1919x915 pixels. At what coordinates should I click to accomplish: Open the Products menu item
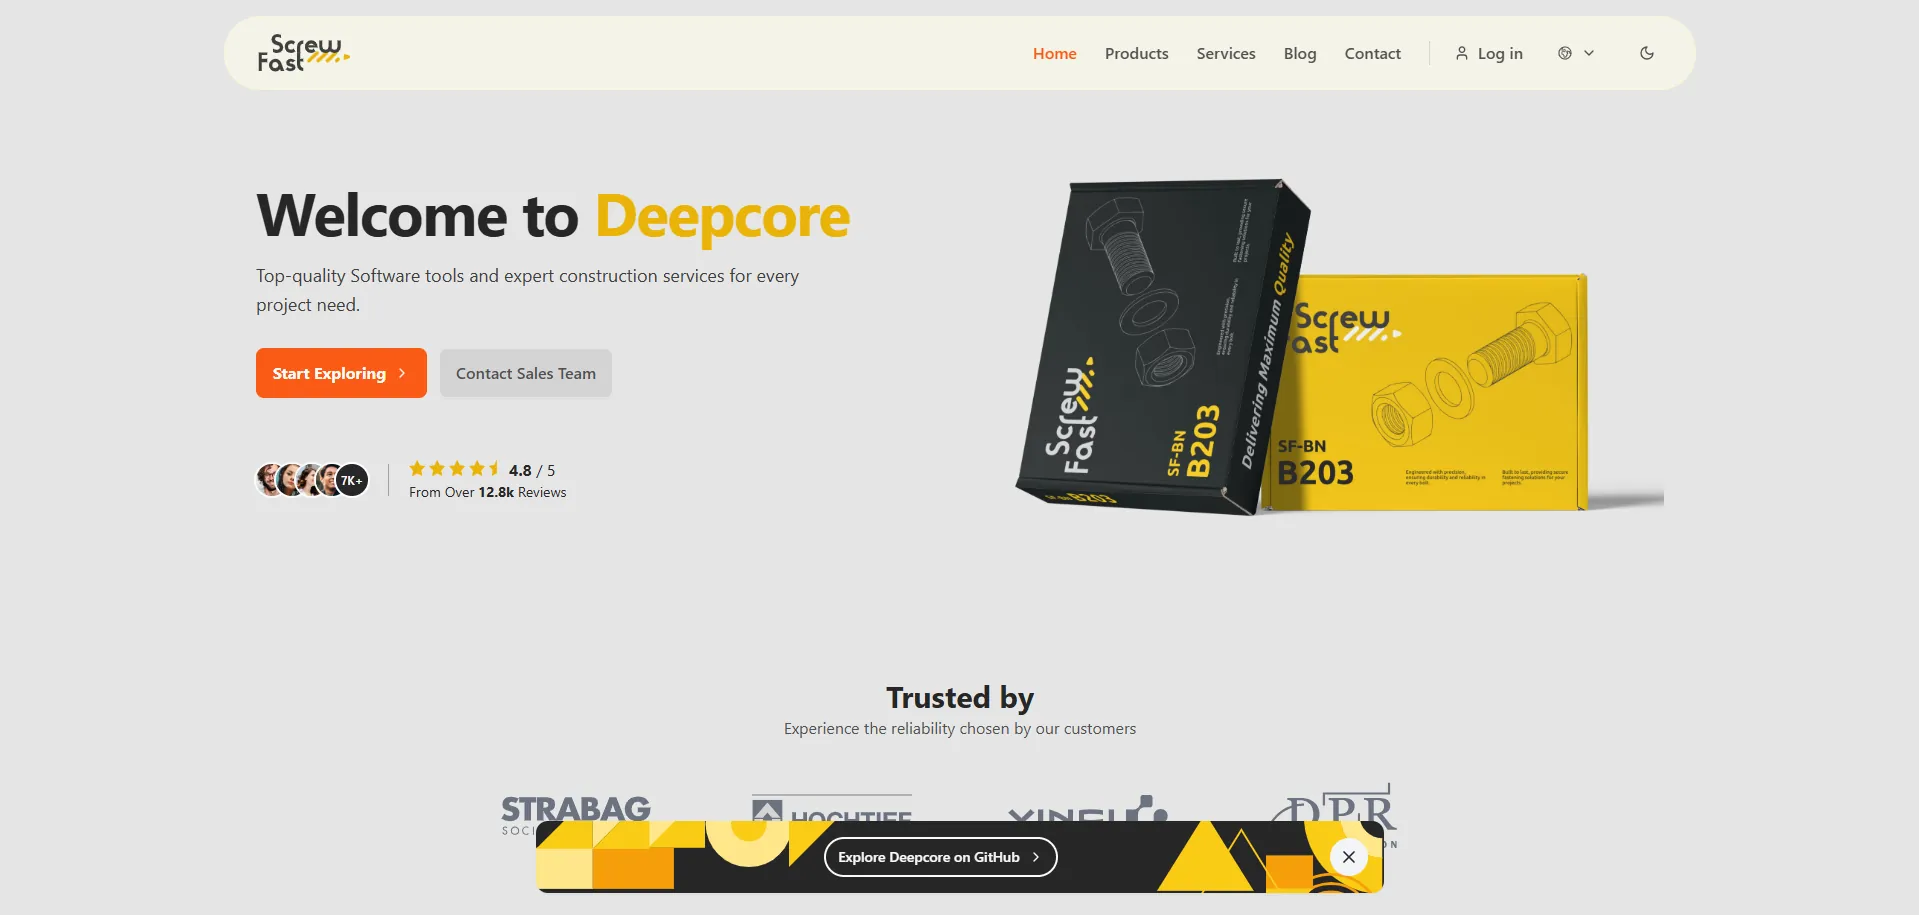click(1136, 53)
